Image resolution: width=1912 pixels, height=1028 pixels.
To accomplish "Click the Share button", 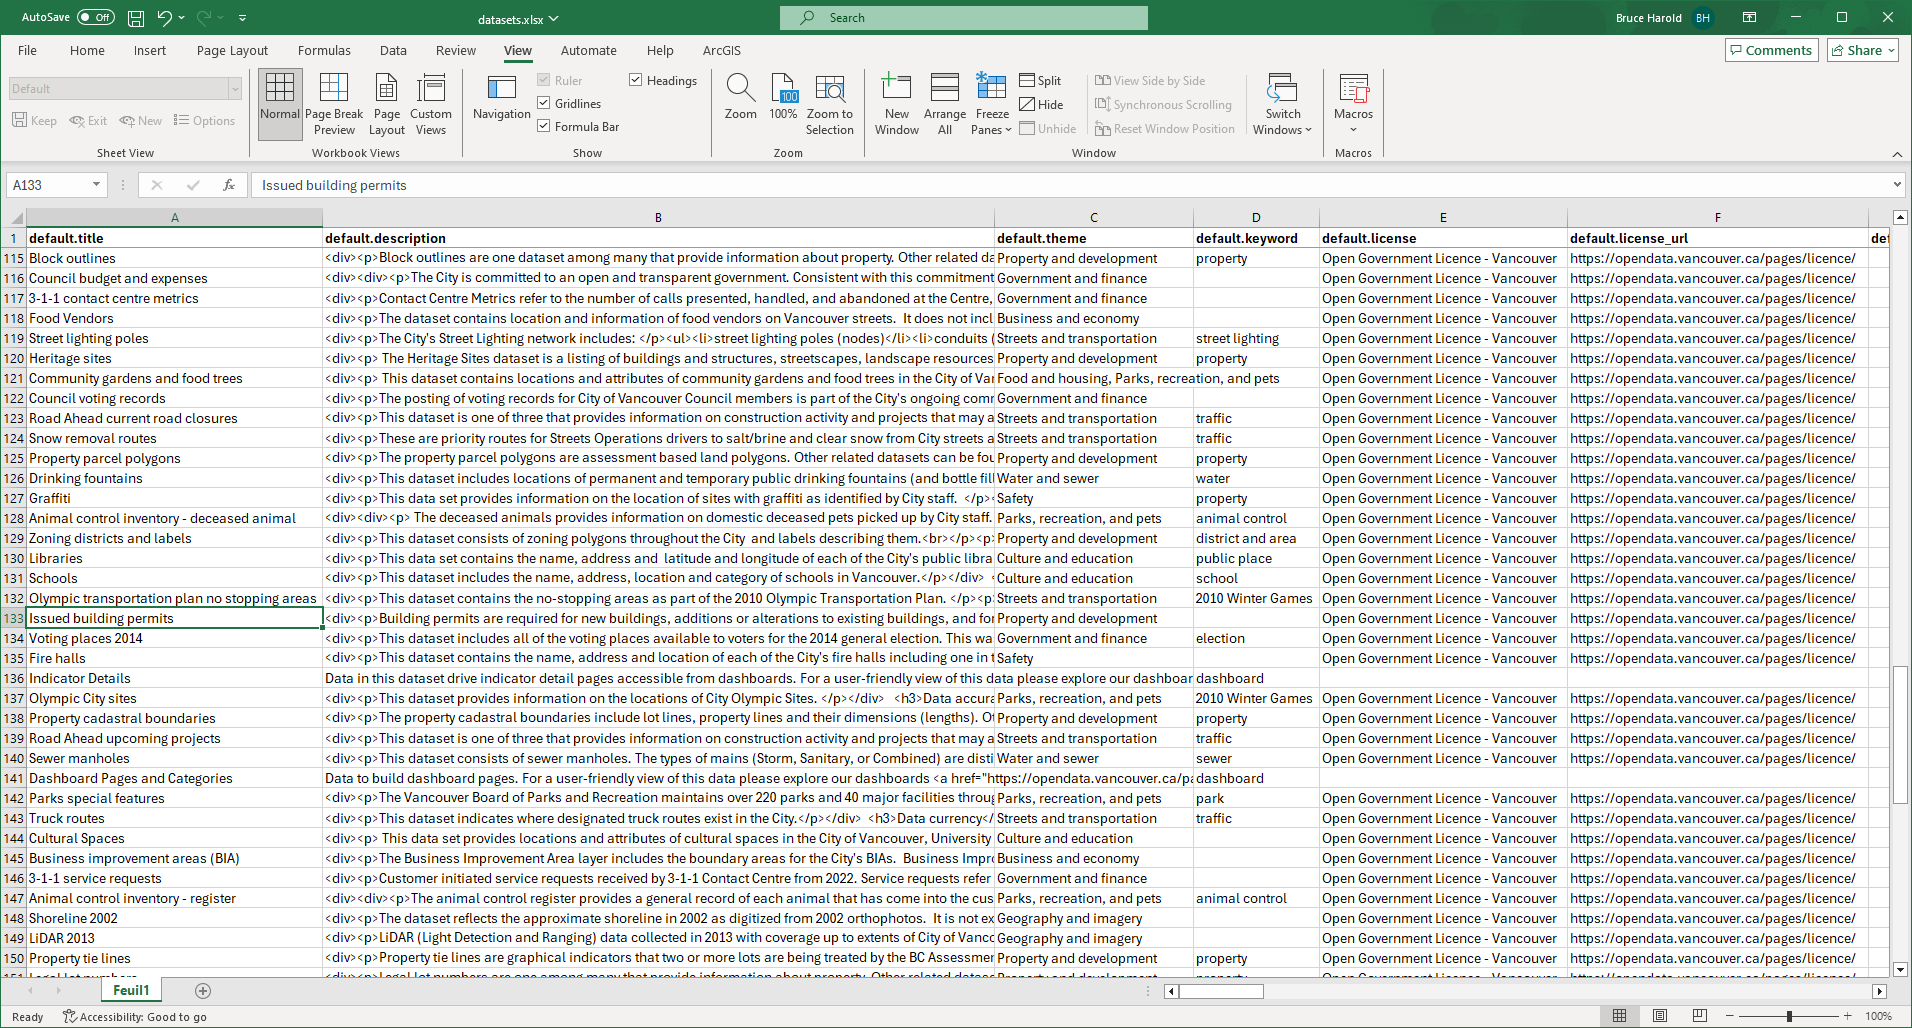I will pyautogui.click(x=1861, y=50).
